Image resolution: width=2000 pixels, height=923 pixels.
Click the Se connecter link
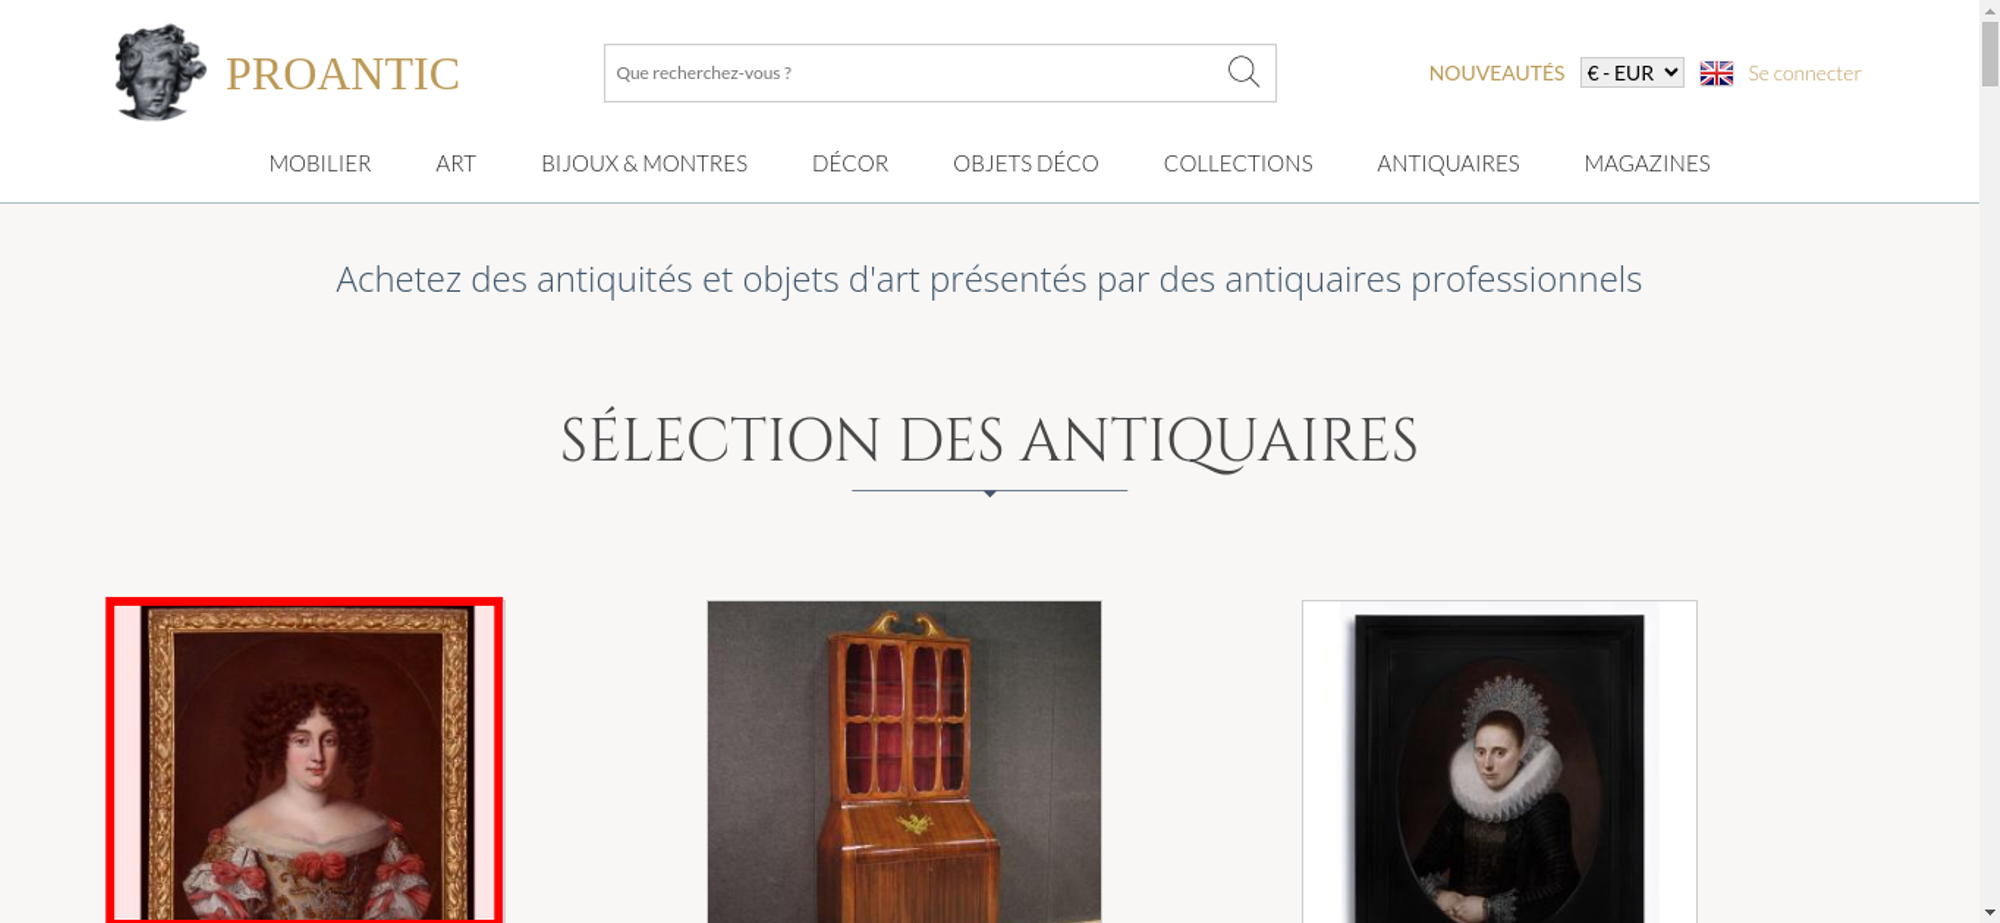coord(1804,73)
